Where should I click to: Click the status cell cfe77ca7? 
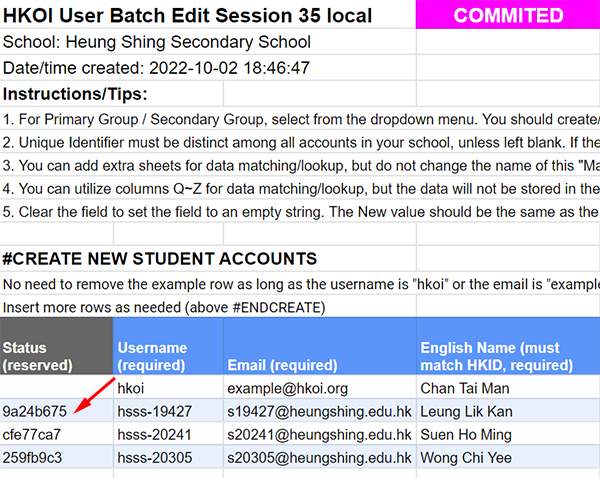pyautogui.click(x=56, y=434)
